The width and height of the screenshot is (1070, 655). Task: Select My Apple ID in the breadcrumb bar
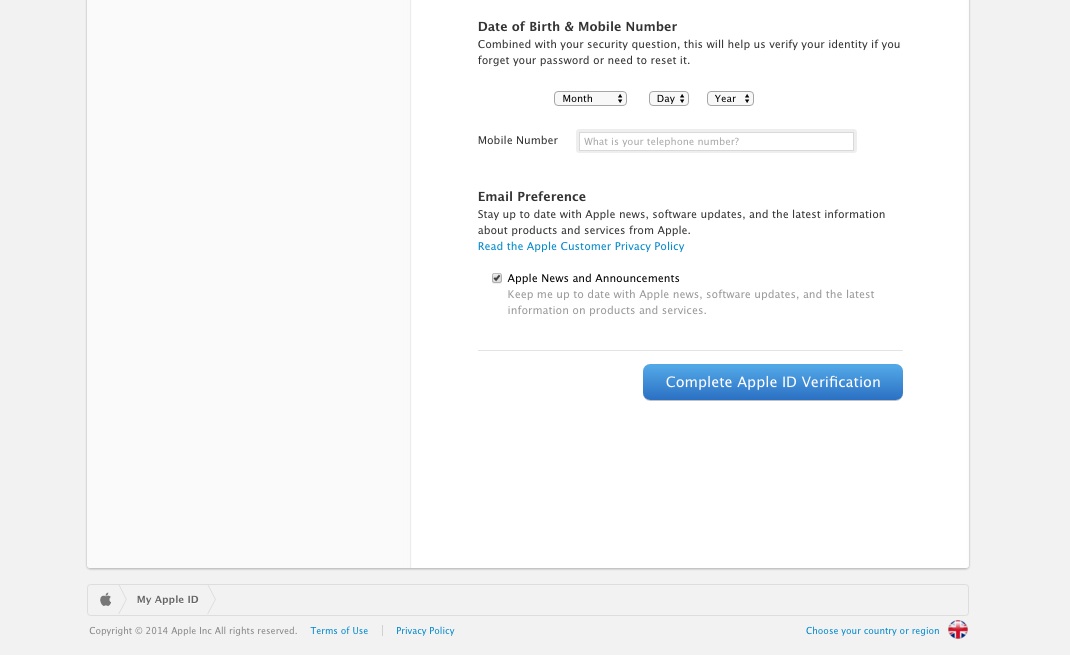(x=167, y=599)
